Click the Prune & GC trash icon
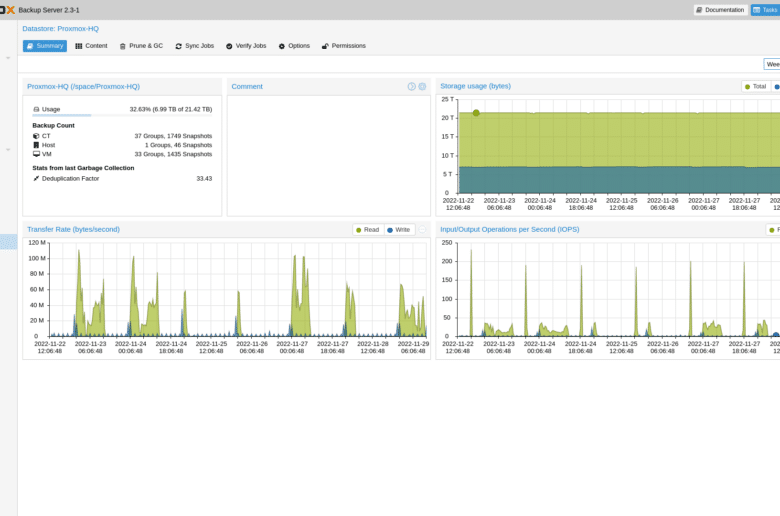 click(x=122, y=46)
